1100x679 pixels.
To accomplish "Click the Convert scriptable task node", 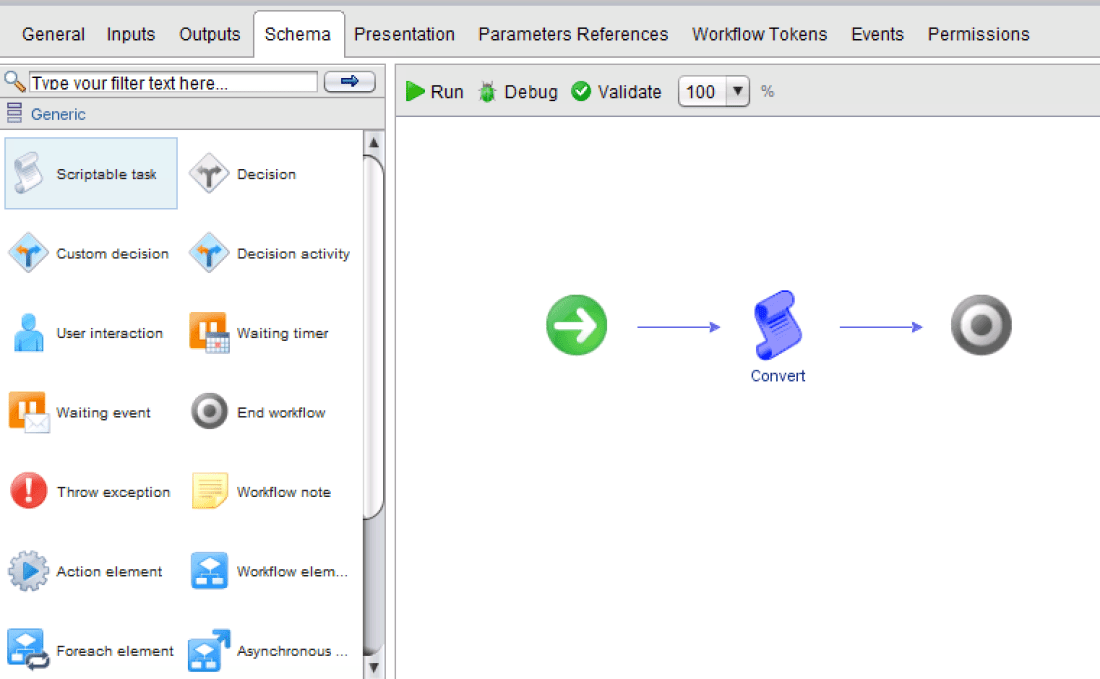I will (778, 325).
